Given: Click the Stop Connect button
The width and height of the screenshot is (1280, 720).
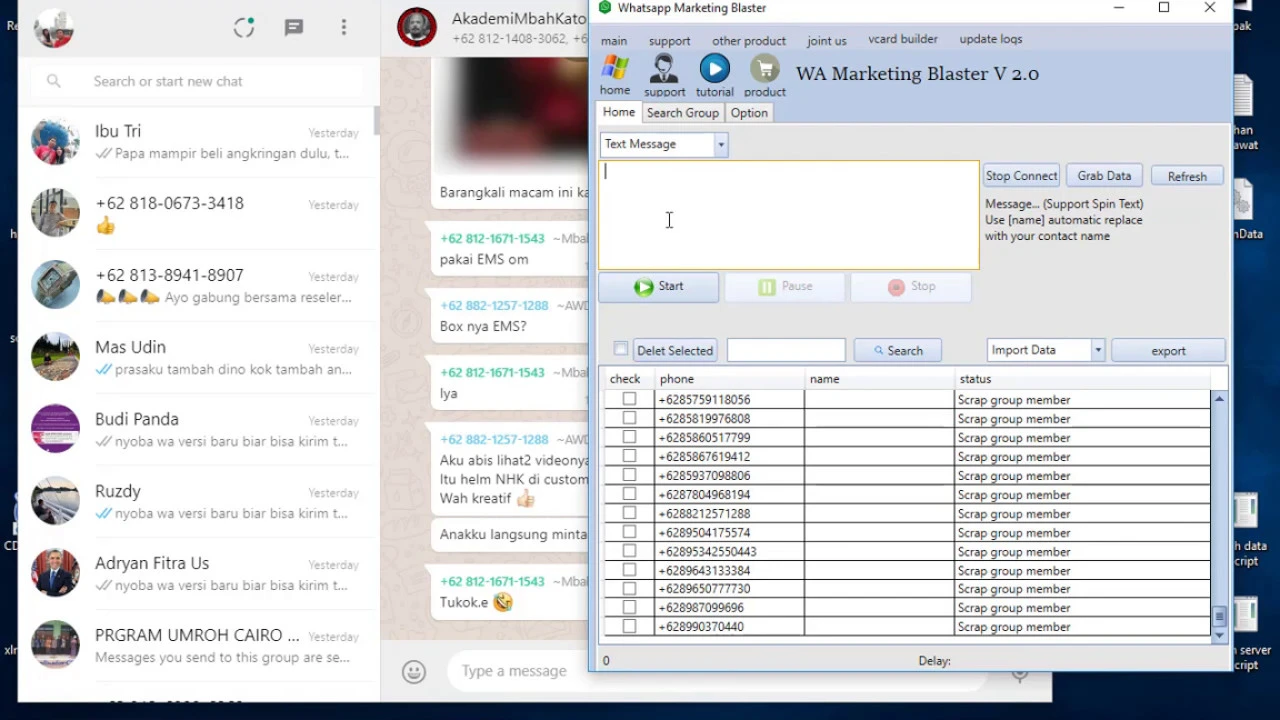Looking at the screenshot, I should (1021, 176).
